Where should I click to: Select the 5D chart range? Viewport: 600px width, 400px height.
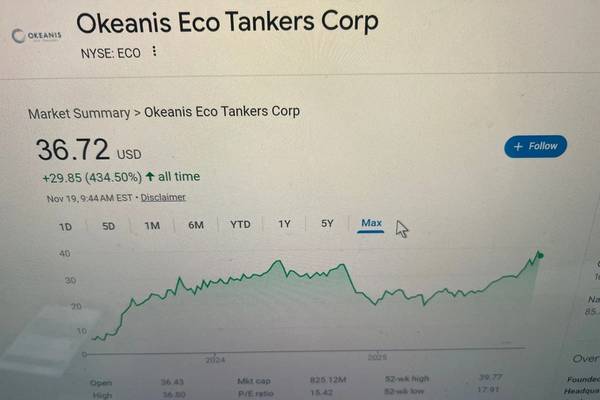(108, 226)
